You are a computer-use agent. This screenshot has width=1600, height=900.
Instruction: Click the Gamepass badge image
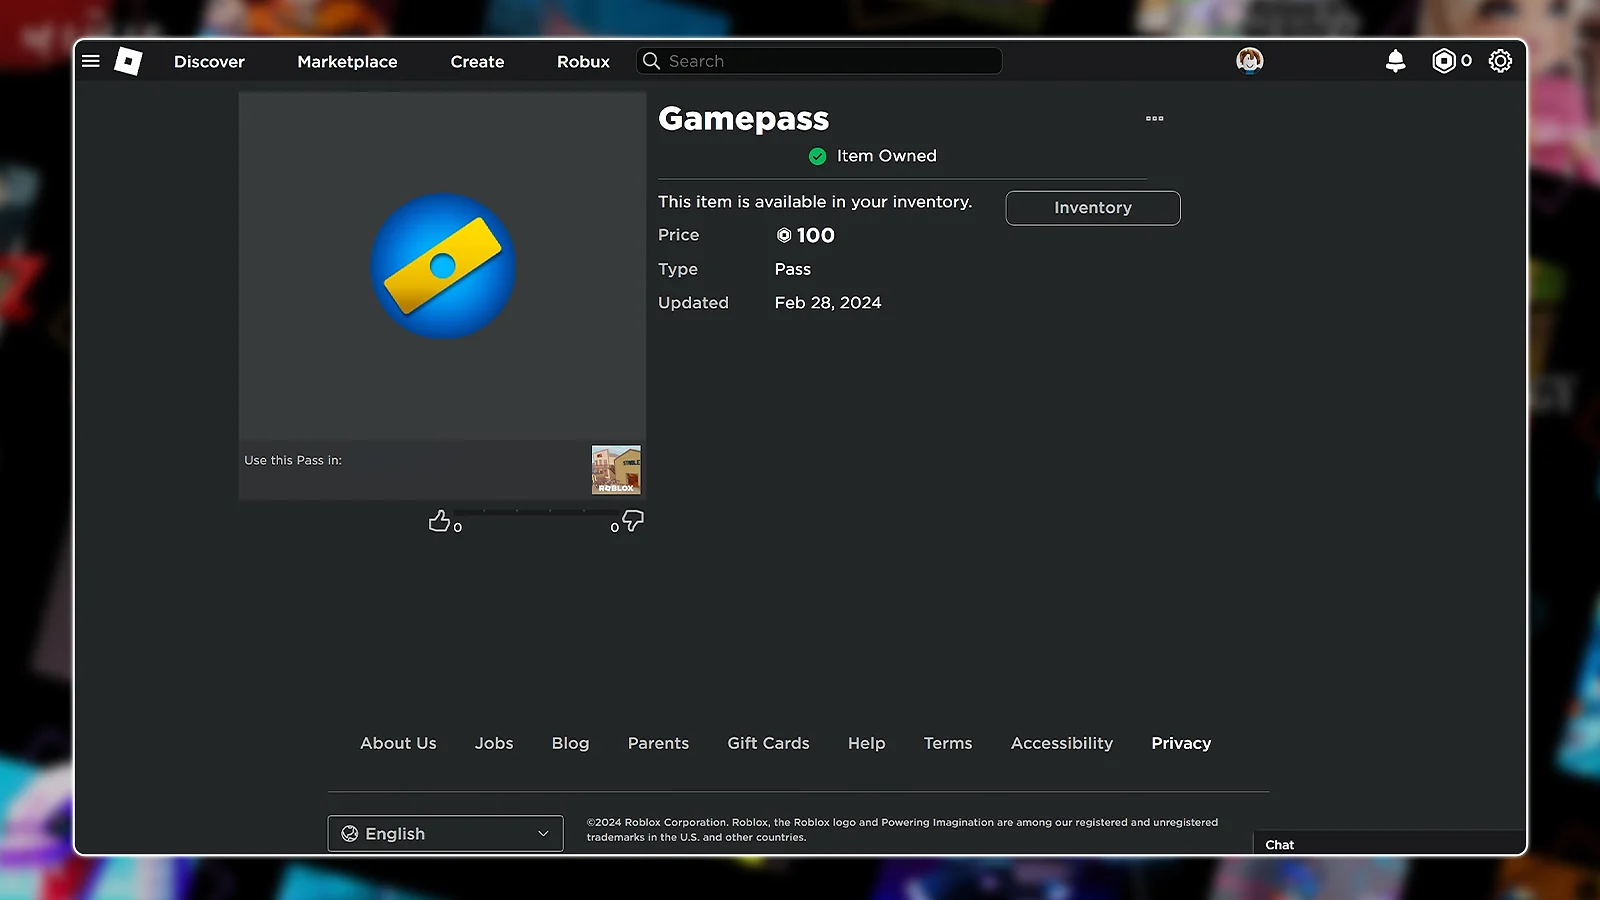tap(443, 266)
